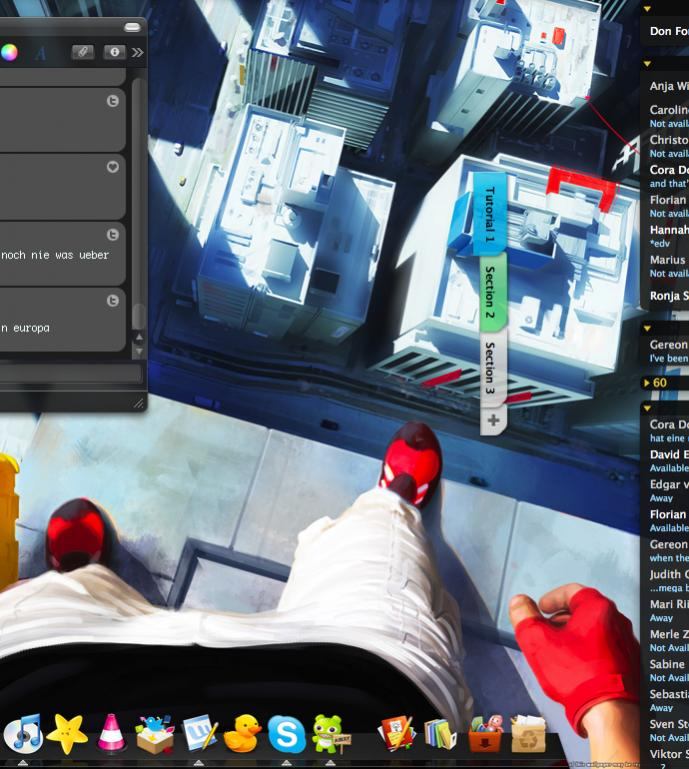Select Cora with status 'and that'
689x769 pixels.
point(668,176)
